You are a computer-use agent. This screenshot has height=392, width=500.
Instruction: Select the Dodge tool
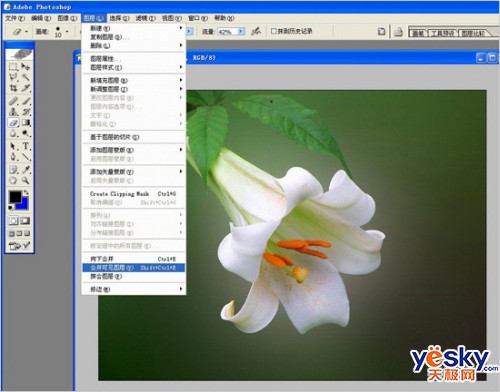click(26, 133)
